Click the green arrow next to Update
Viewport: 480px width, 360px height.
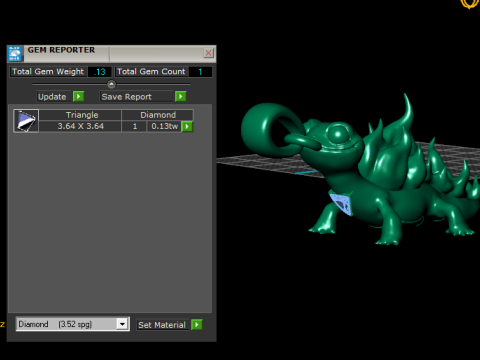pyautogui.click(x=78, y=97)
